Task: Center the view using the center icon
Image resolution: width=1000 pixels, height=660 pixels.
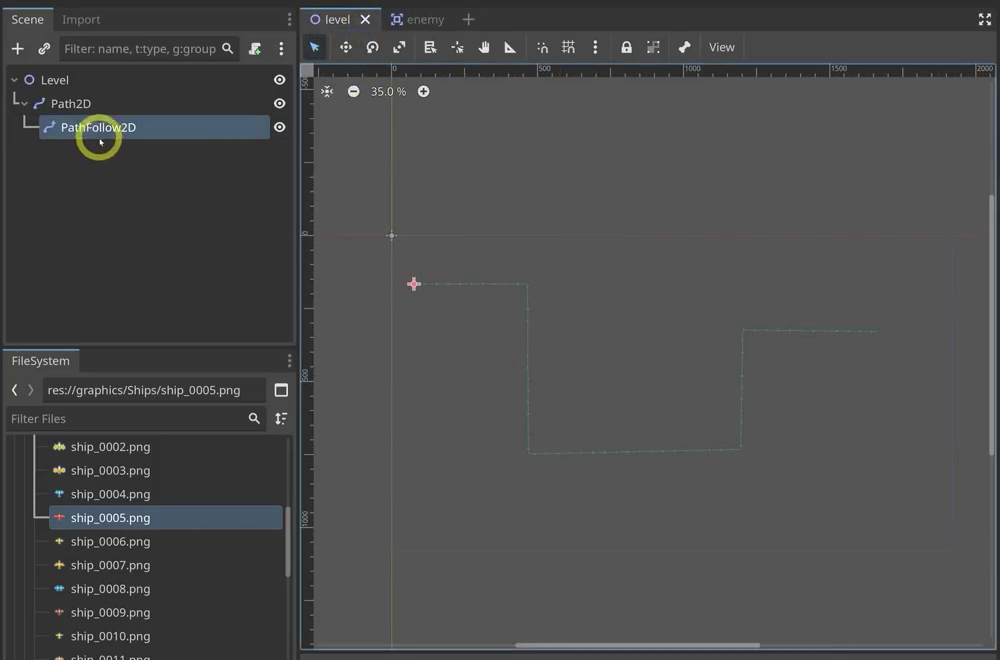Action: (327, 92)
